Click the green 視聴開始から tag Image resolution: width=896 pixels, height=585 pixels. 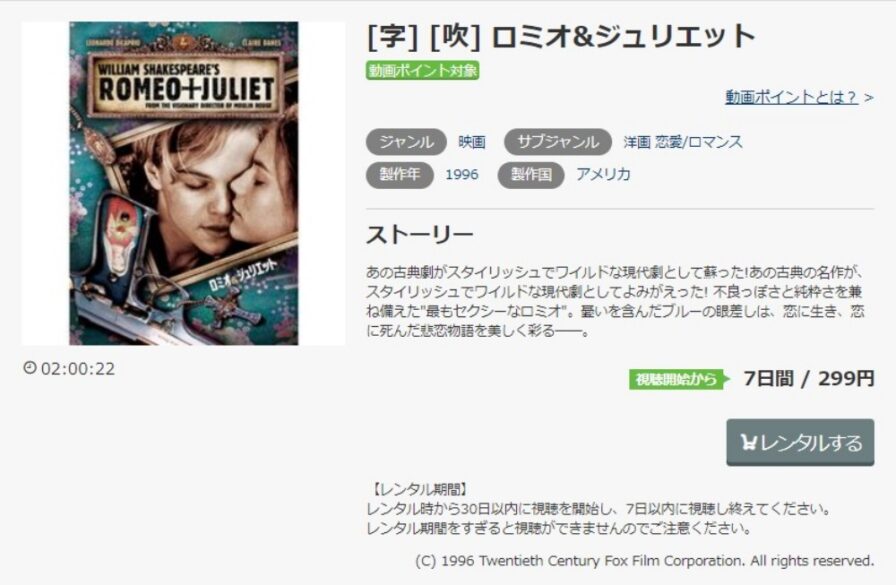(679, 379)
